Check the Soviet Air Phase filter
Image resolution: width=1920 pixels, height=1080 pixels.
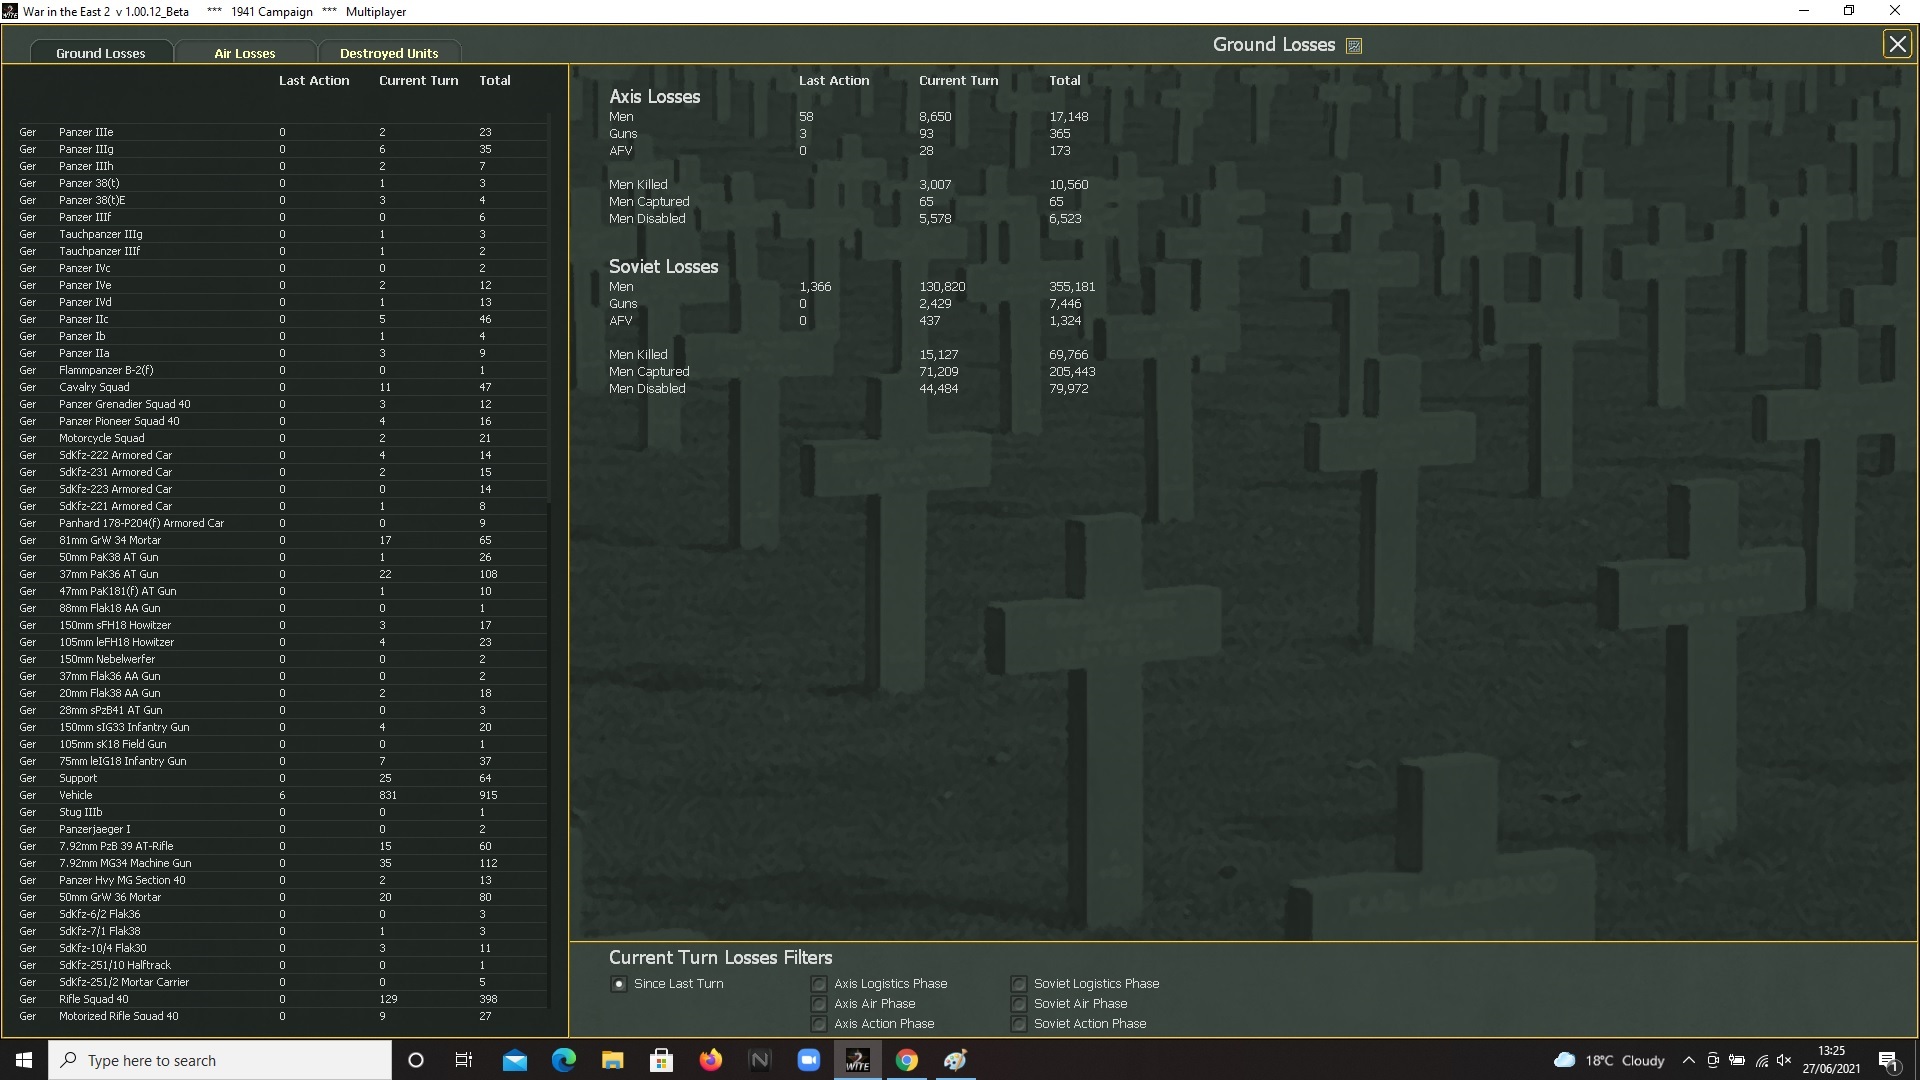tap(1019, 1004)
